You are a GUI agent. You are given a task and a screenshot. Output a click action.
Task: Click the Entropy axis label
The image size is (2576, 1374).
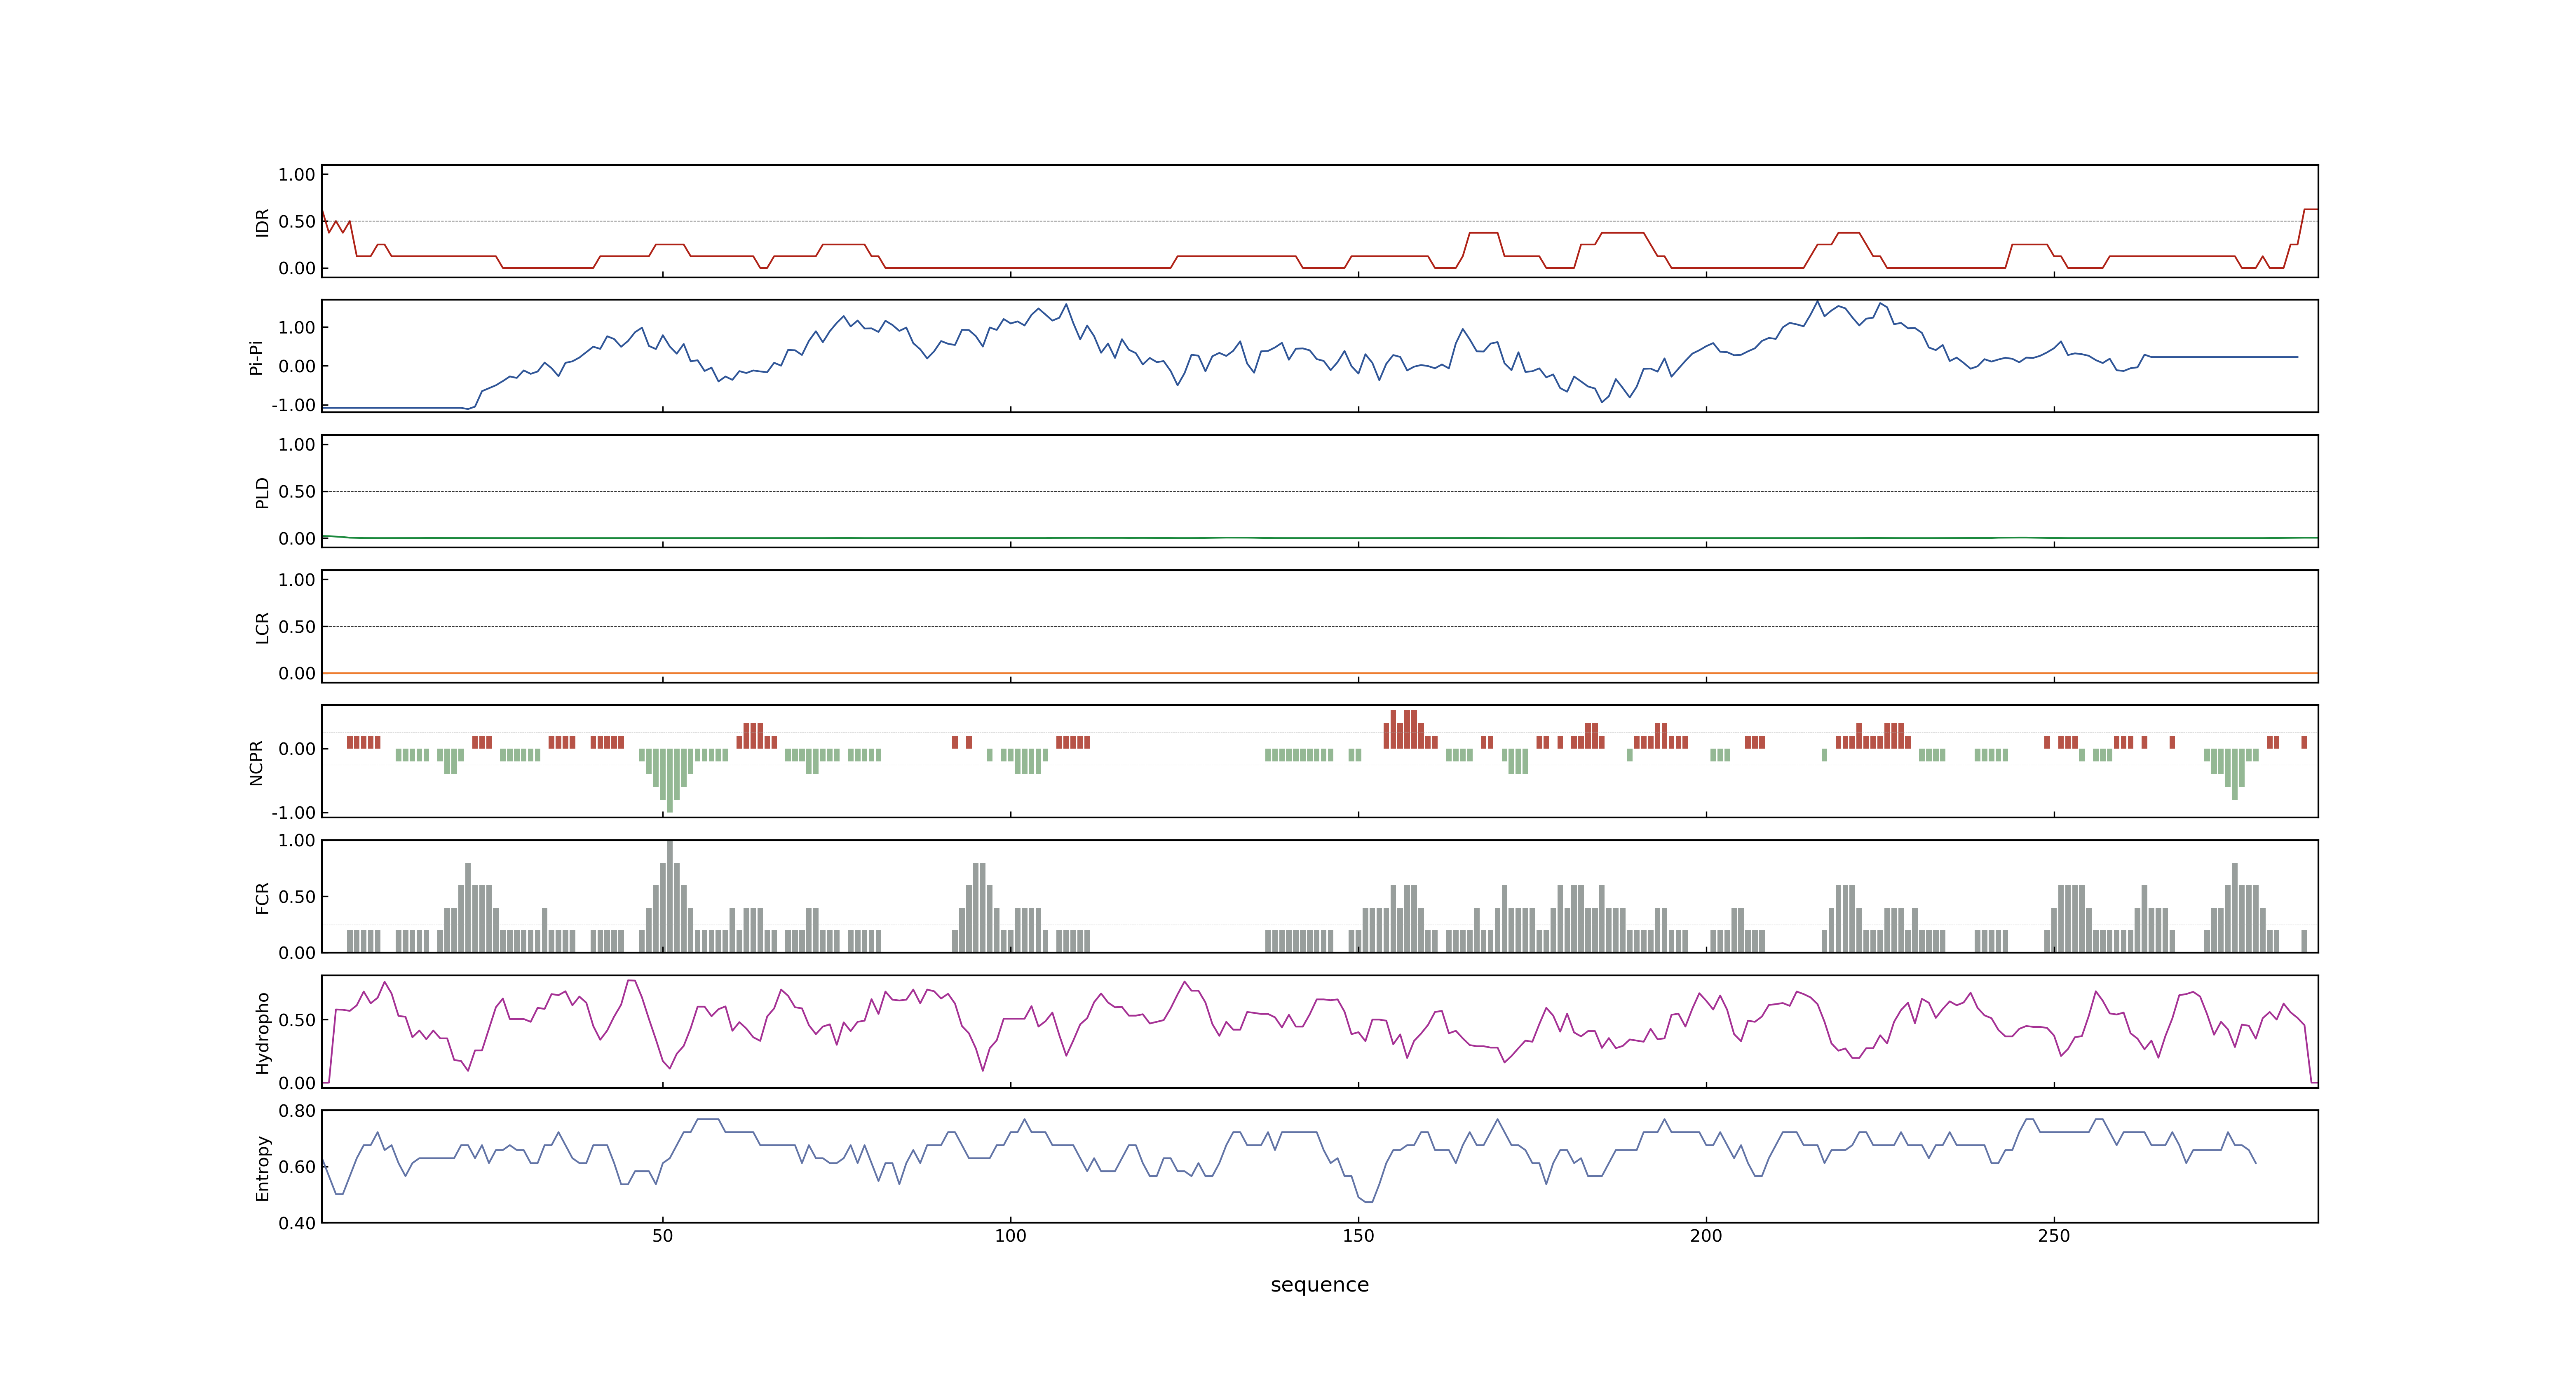click(x=262, y=1167)
